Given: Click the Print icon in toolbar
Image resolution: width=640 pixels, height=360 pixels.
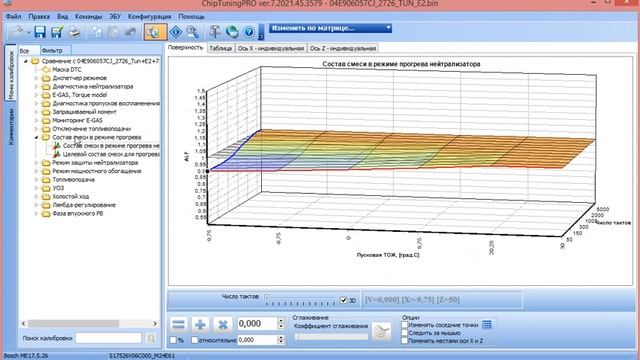Looking at the screenshot, I should click(x=74, y=32).
